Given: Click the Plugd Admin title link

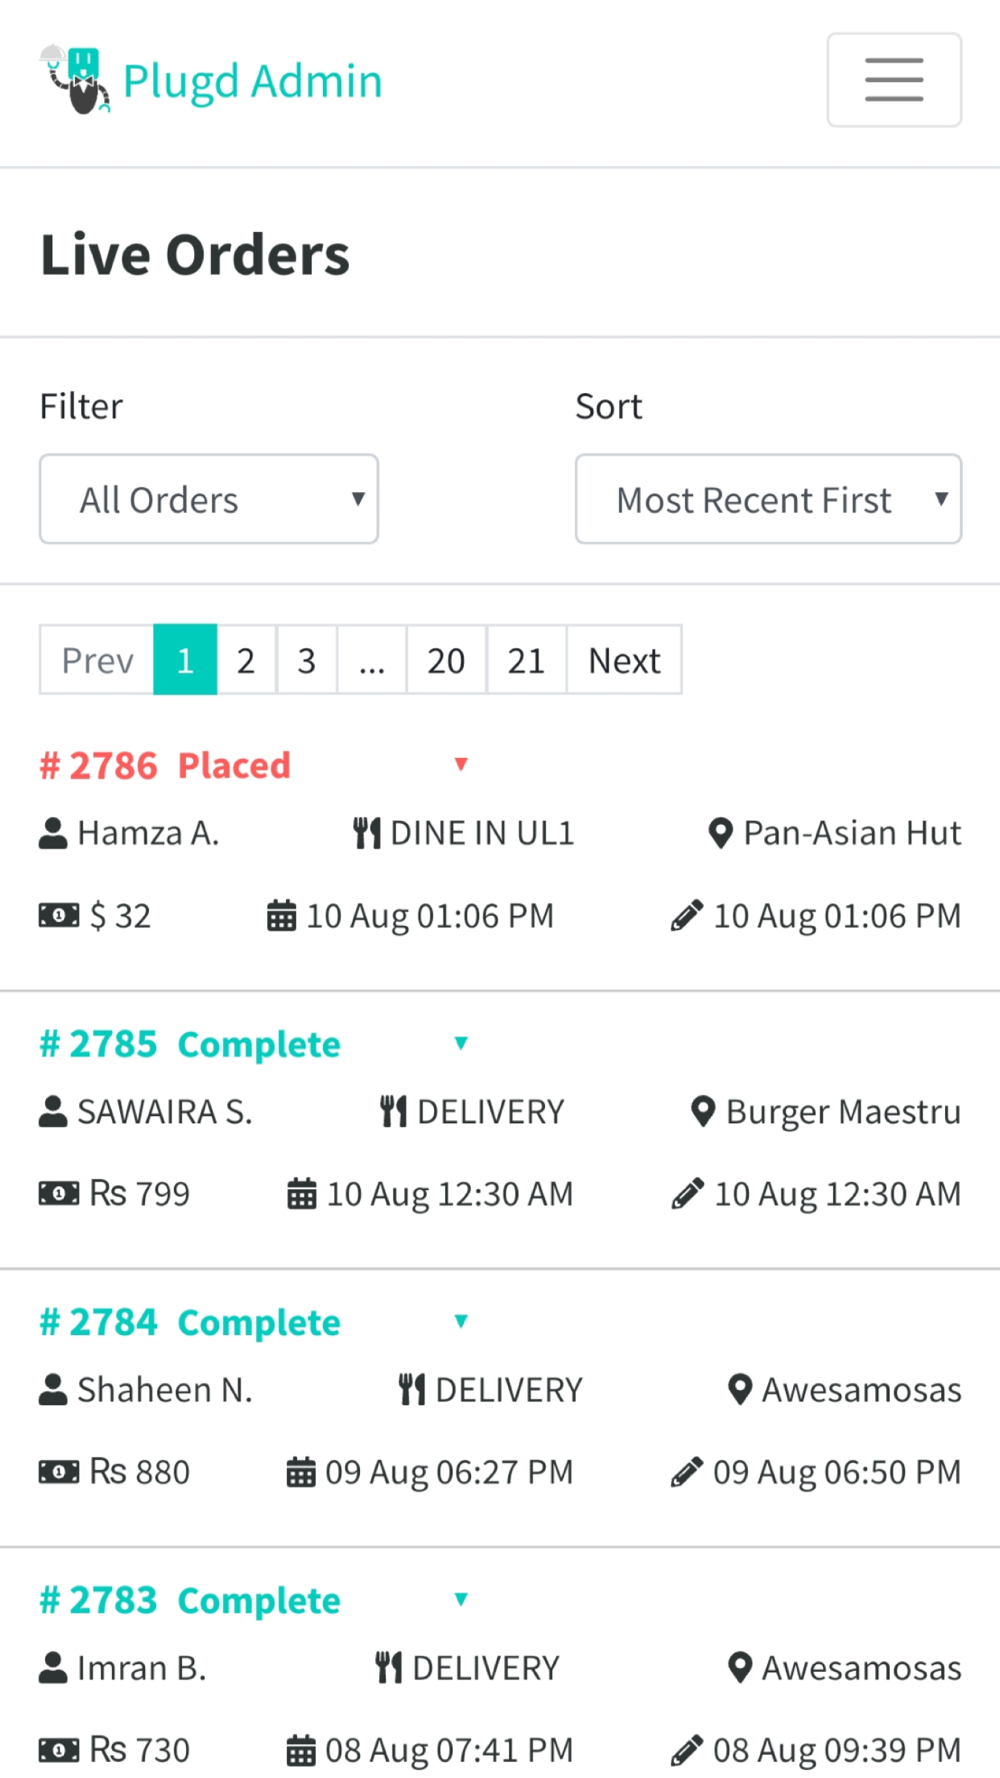Looking at the screenshot, I should point(252,81).
